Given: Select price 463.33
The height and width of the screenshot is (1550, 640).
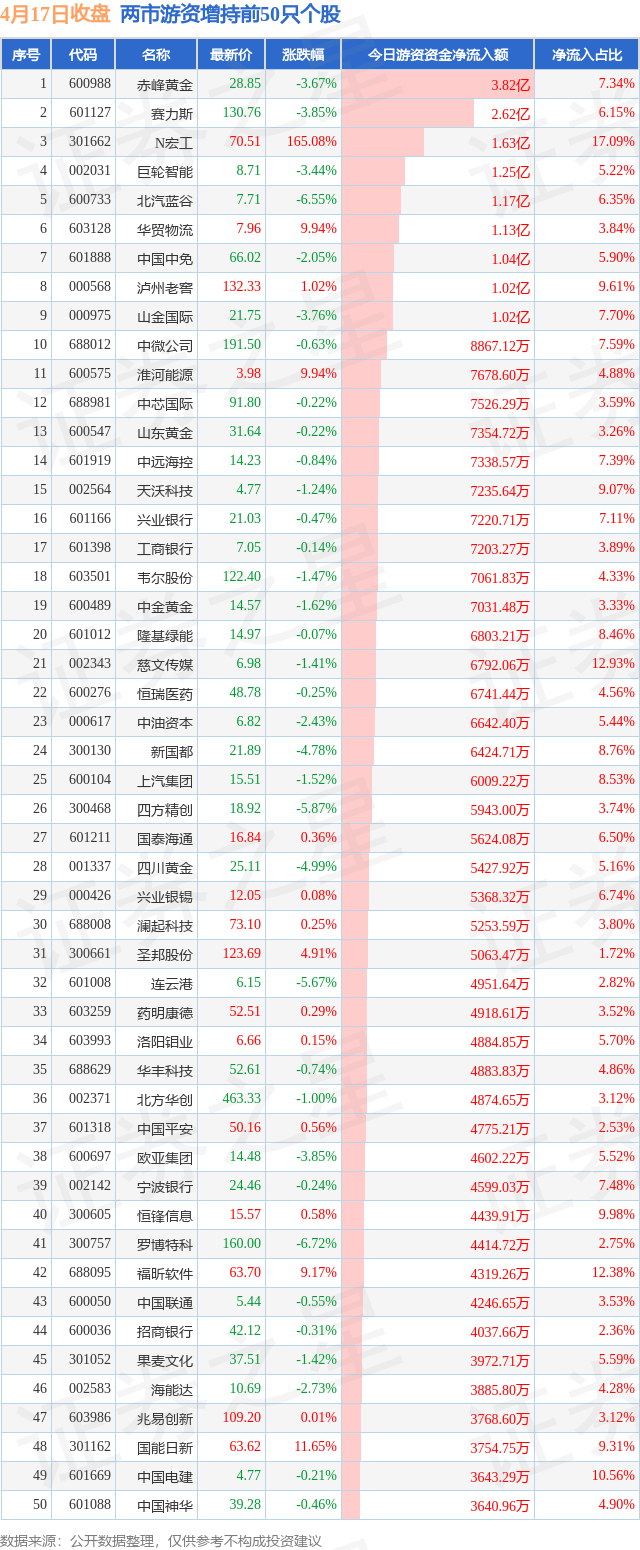Looking at the screenshot, I should 241,1099.
